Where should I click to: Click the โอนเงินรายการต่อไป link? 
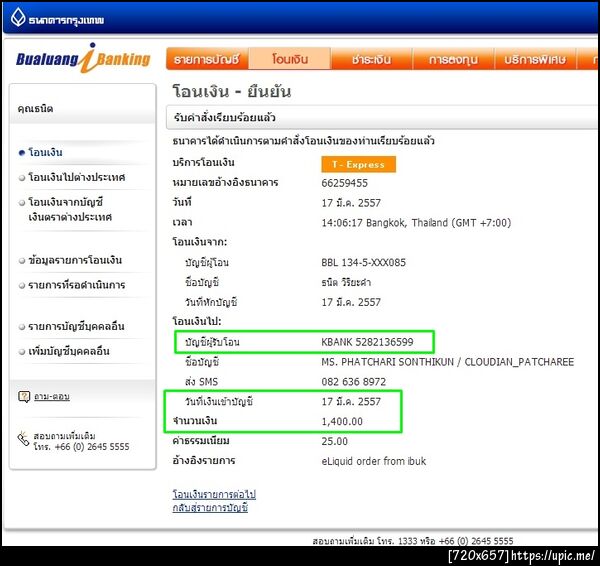point(214,494)
